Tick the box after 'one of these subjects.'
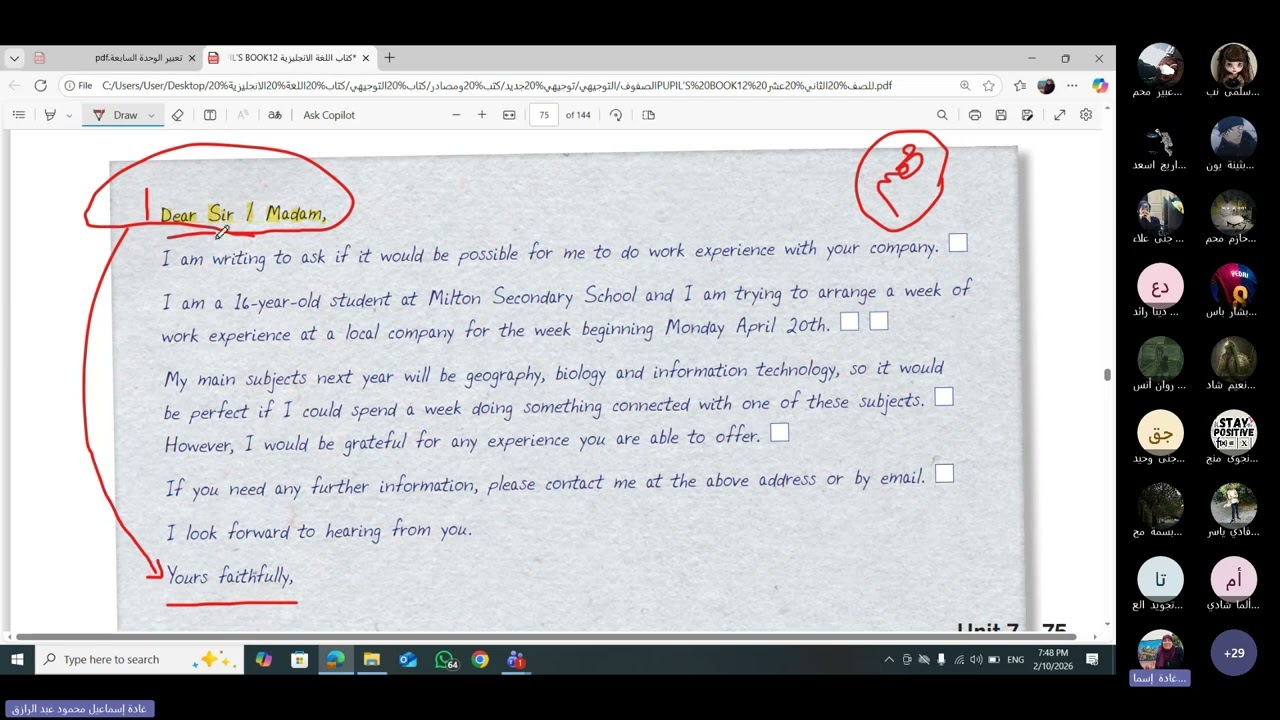1280x720 pixels. click(944, 397)
